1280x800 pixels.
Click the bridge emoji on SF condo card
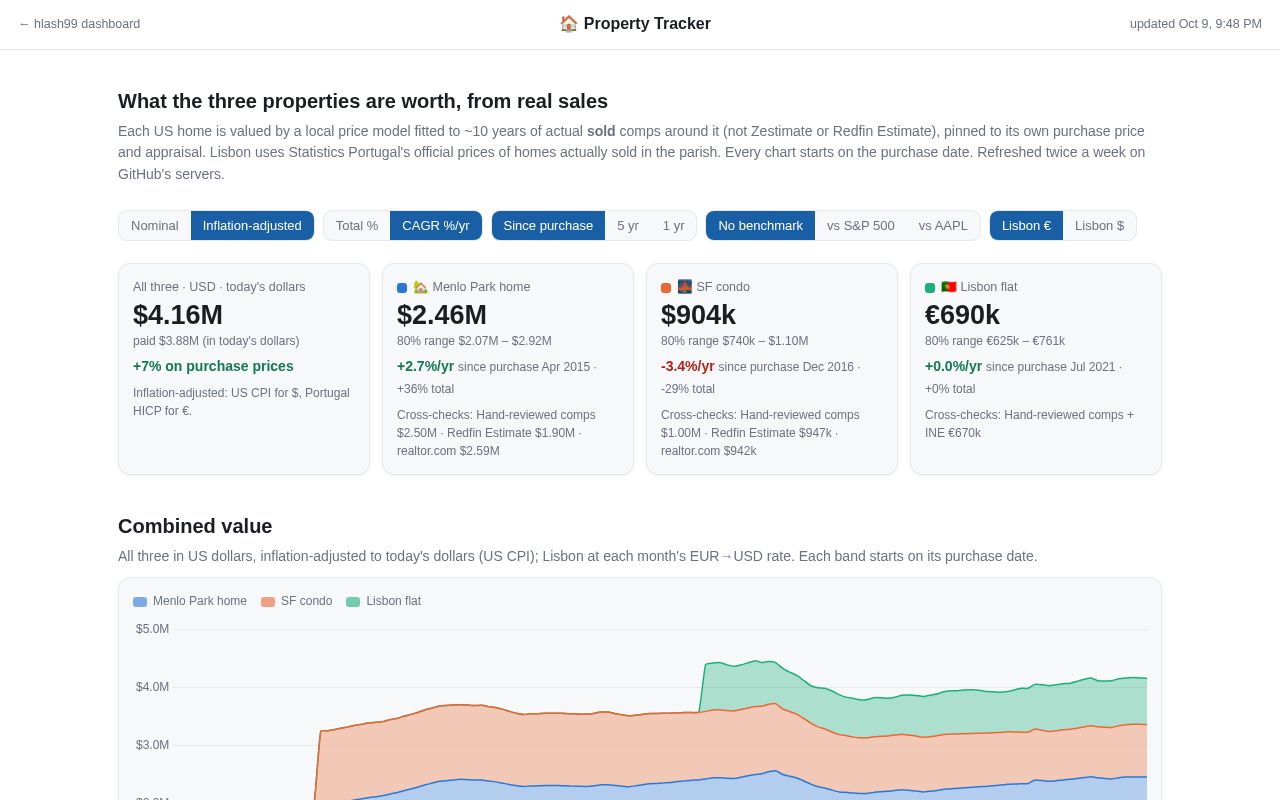(684, 287)
